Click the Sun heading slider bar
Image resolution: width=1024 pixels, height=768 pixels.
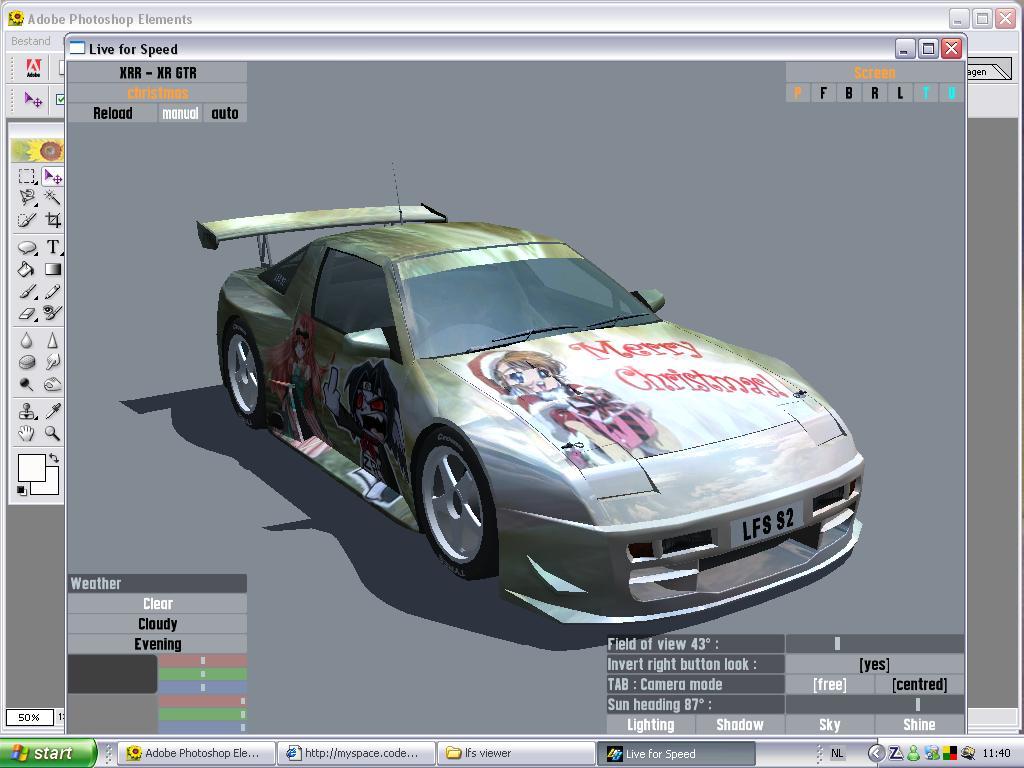874,704
